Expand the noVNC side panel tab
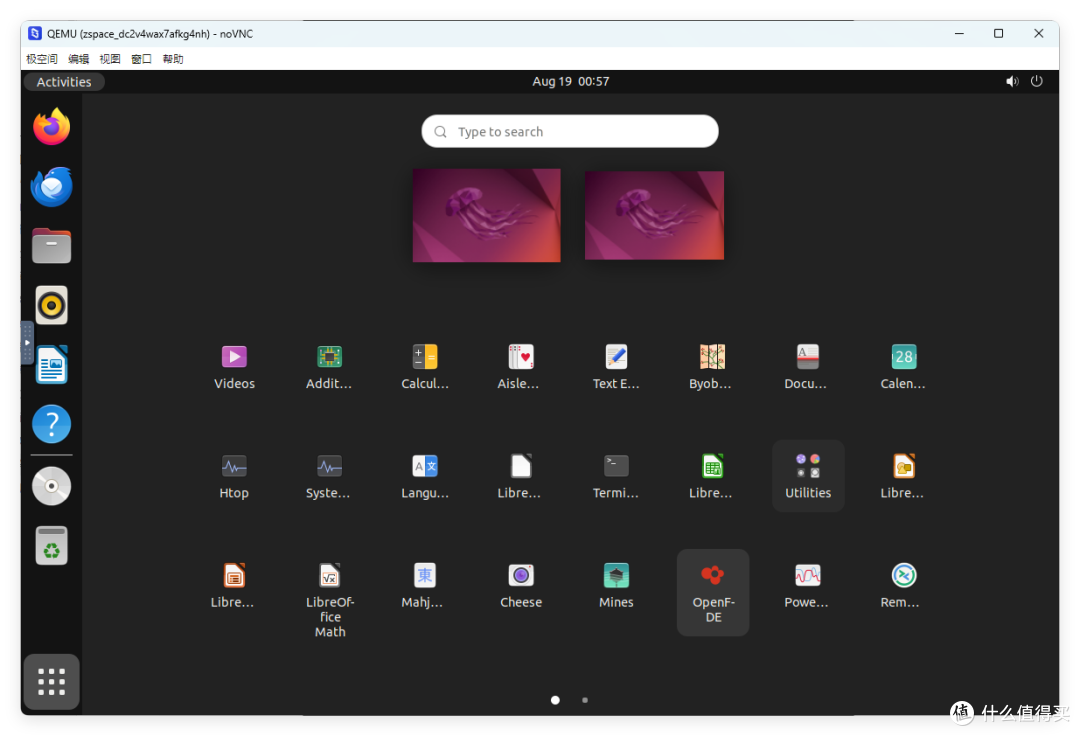1080x736 pixels. (26, 343)
